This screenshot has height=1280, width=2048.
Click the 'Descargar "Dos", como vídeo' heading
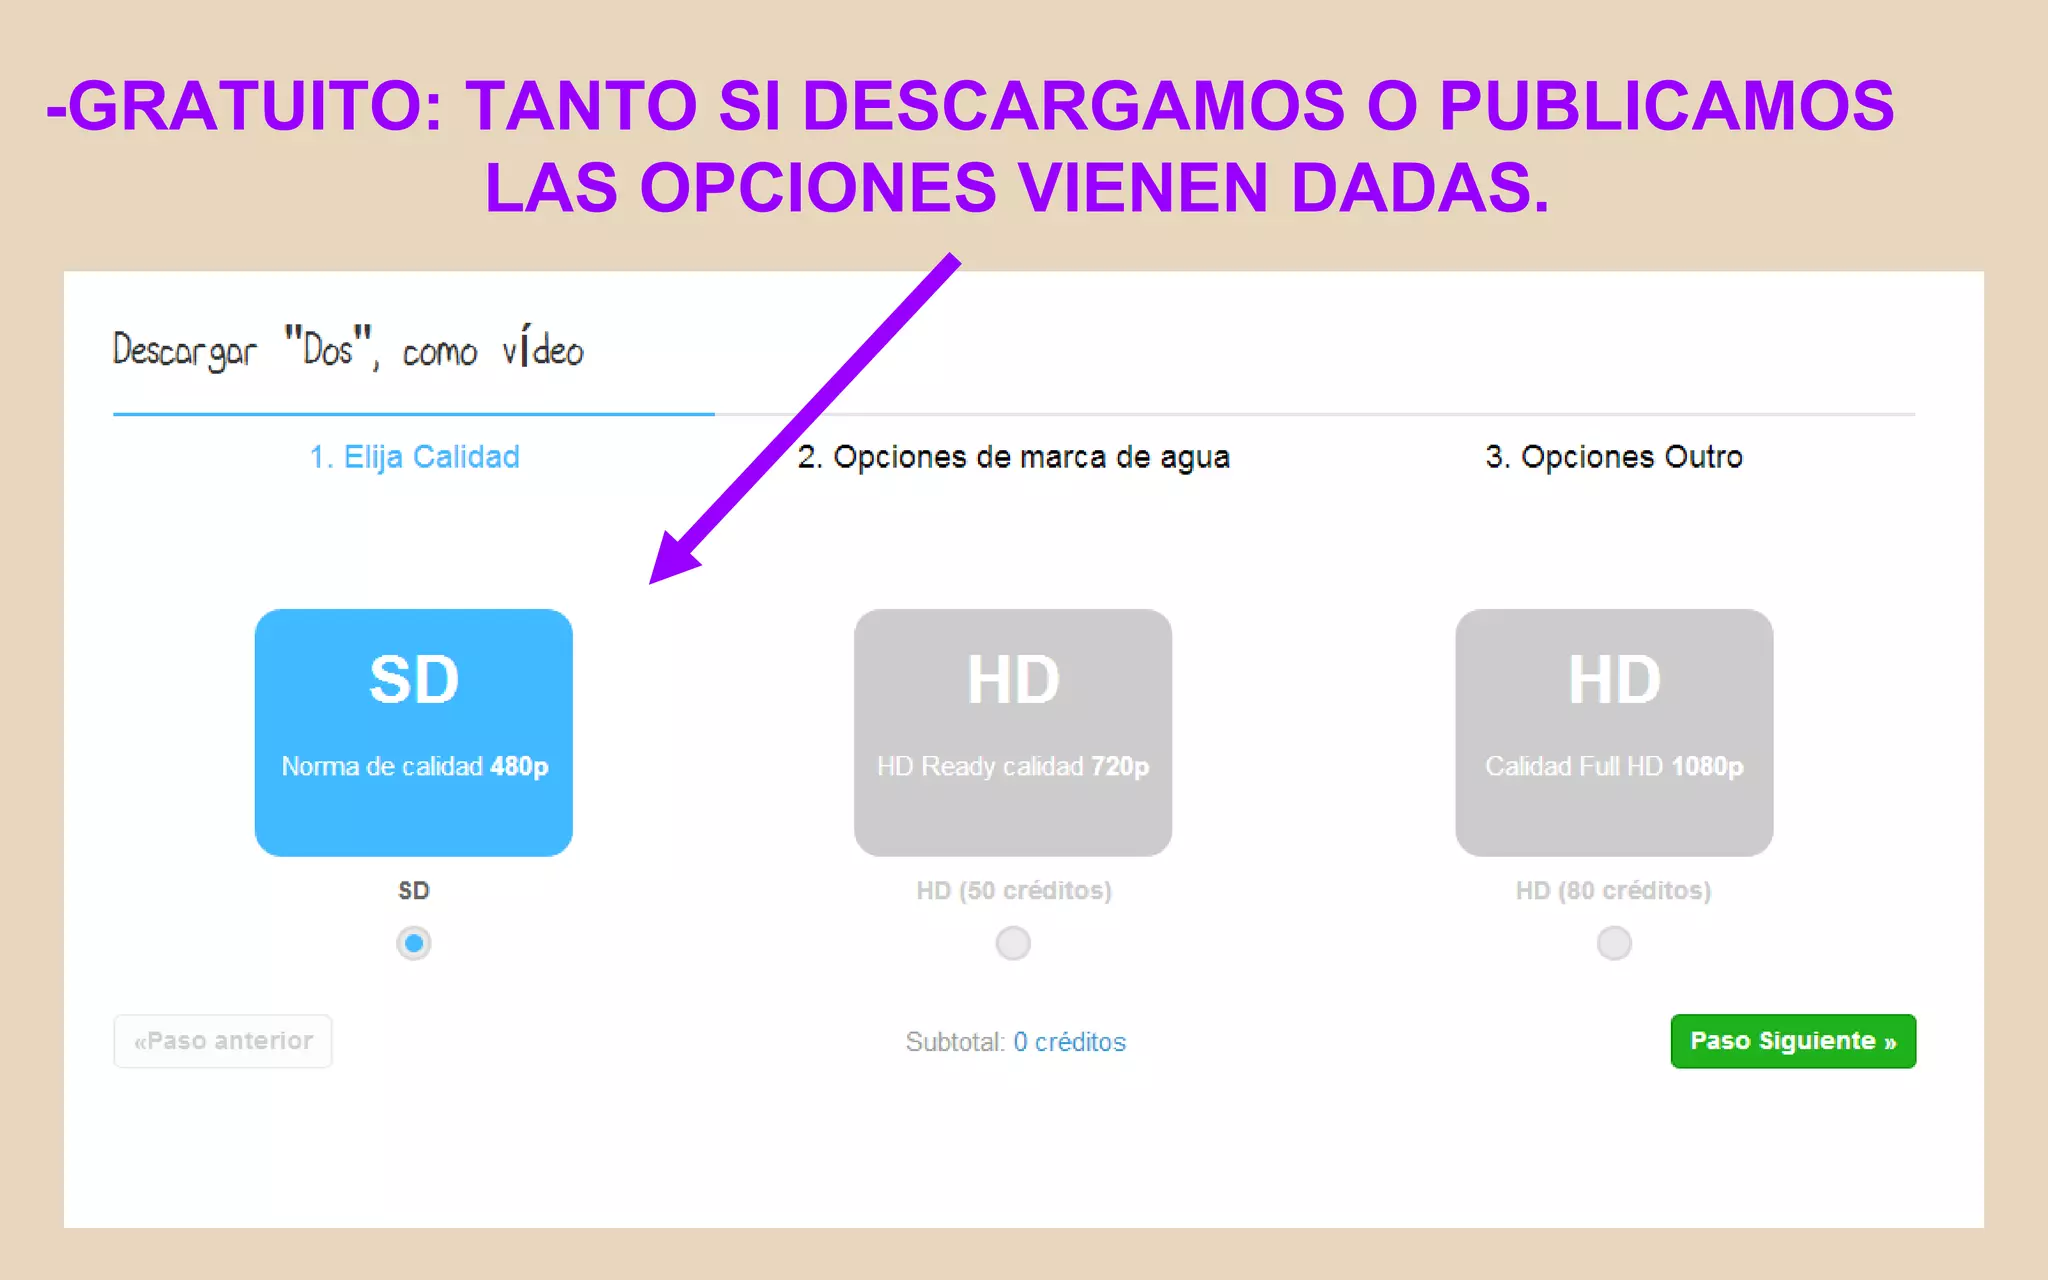[347, 349]
